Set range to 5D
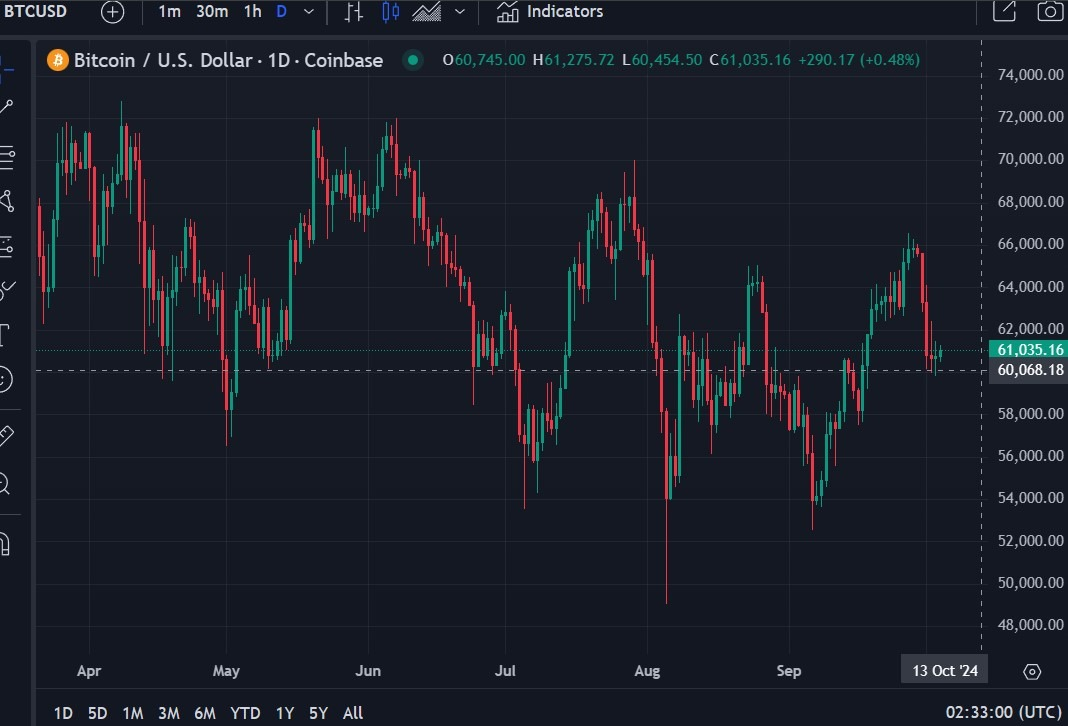The image size is (1068, 726). click(97, 713)
